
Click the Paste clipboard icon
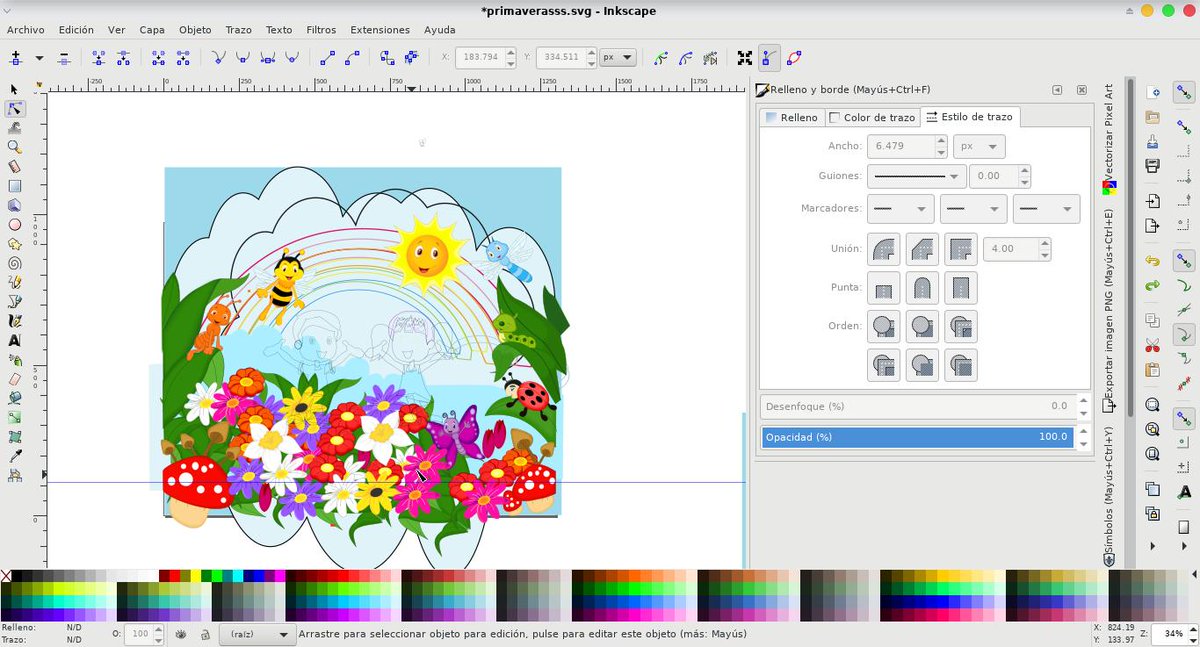pyautogui.click(x=1152, y=370)
